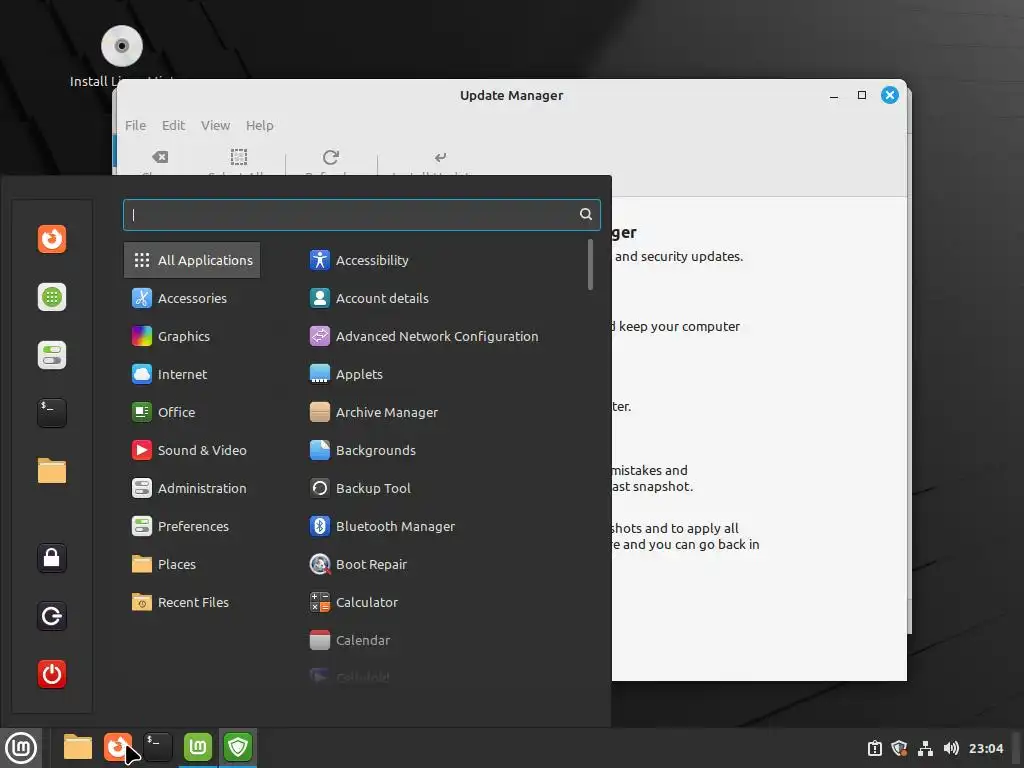This screenshot has height=768, width=1024.
Task: Close the Update Manager window
Action: point(889,95)
